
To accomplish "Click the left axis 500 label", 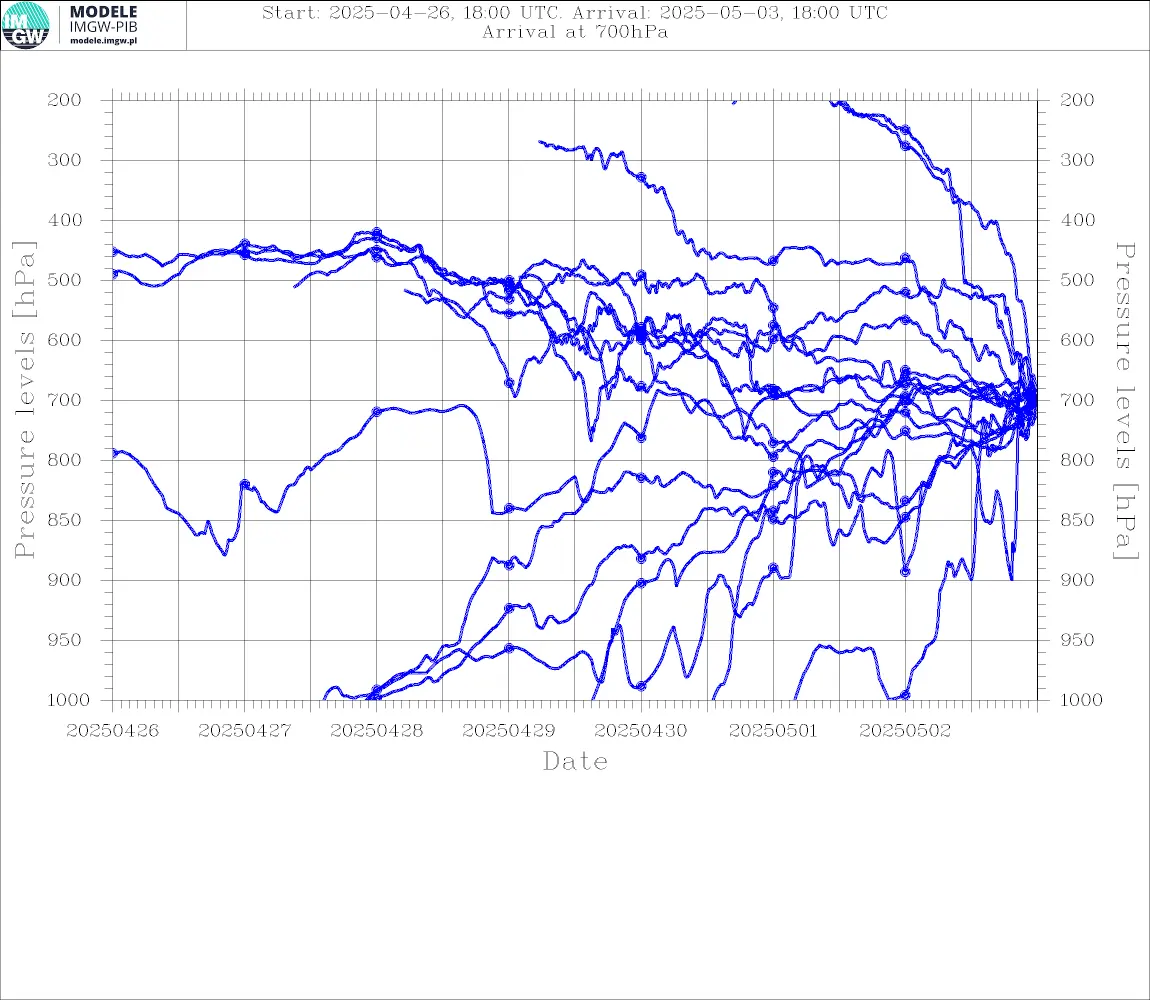I will pos(65,280).
